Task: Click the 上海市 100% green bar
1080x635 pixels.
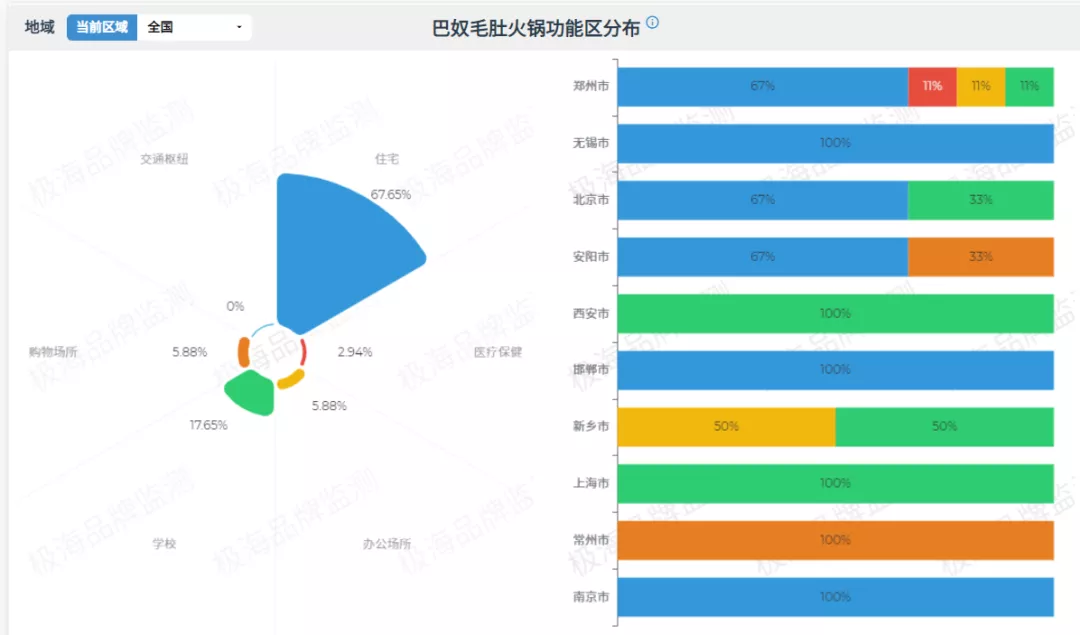Action: tap(835, 483)
